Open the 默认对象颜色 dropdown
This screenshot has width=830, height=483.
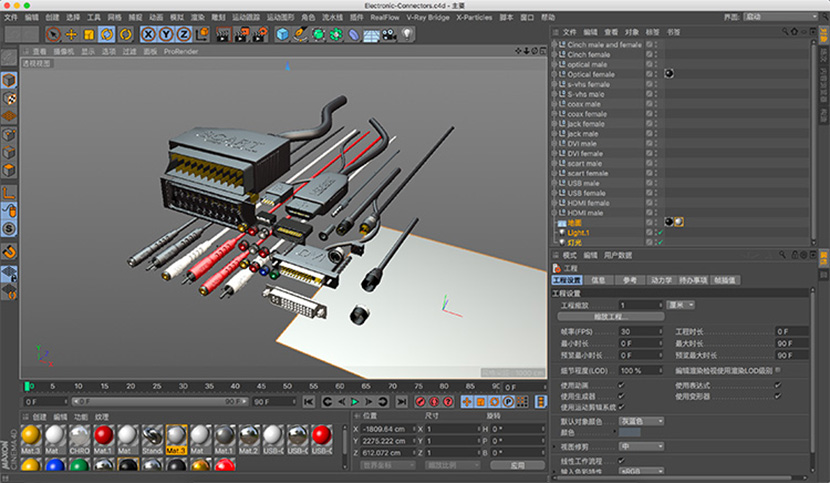pyautogui.click(x=642, y=420)
